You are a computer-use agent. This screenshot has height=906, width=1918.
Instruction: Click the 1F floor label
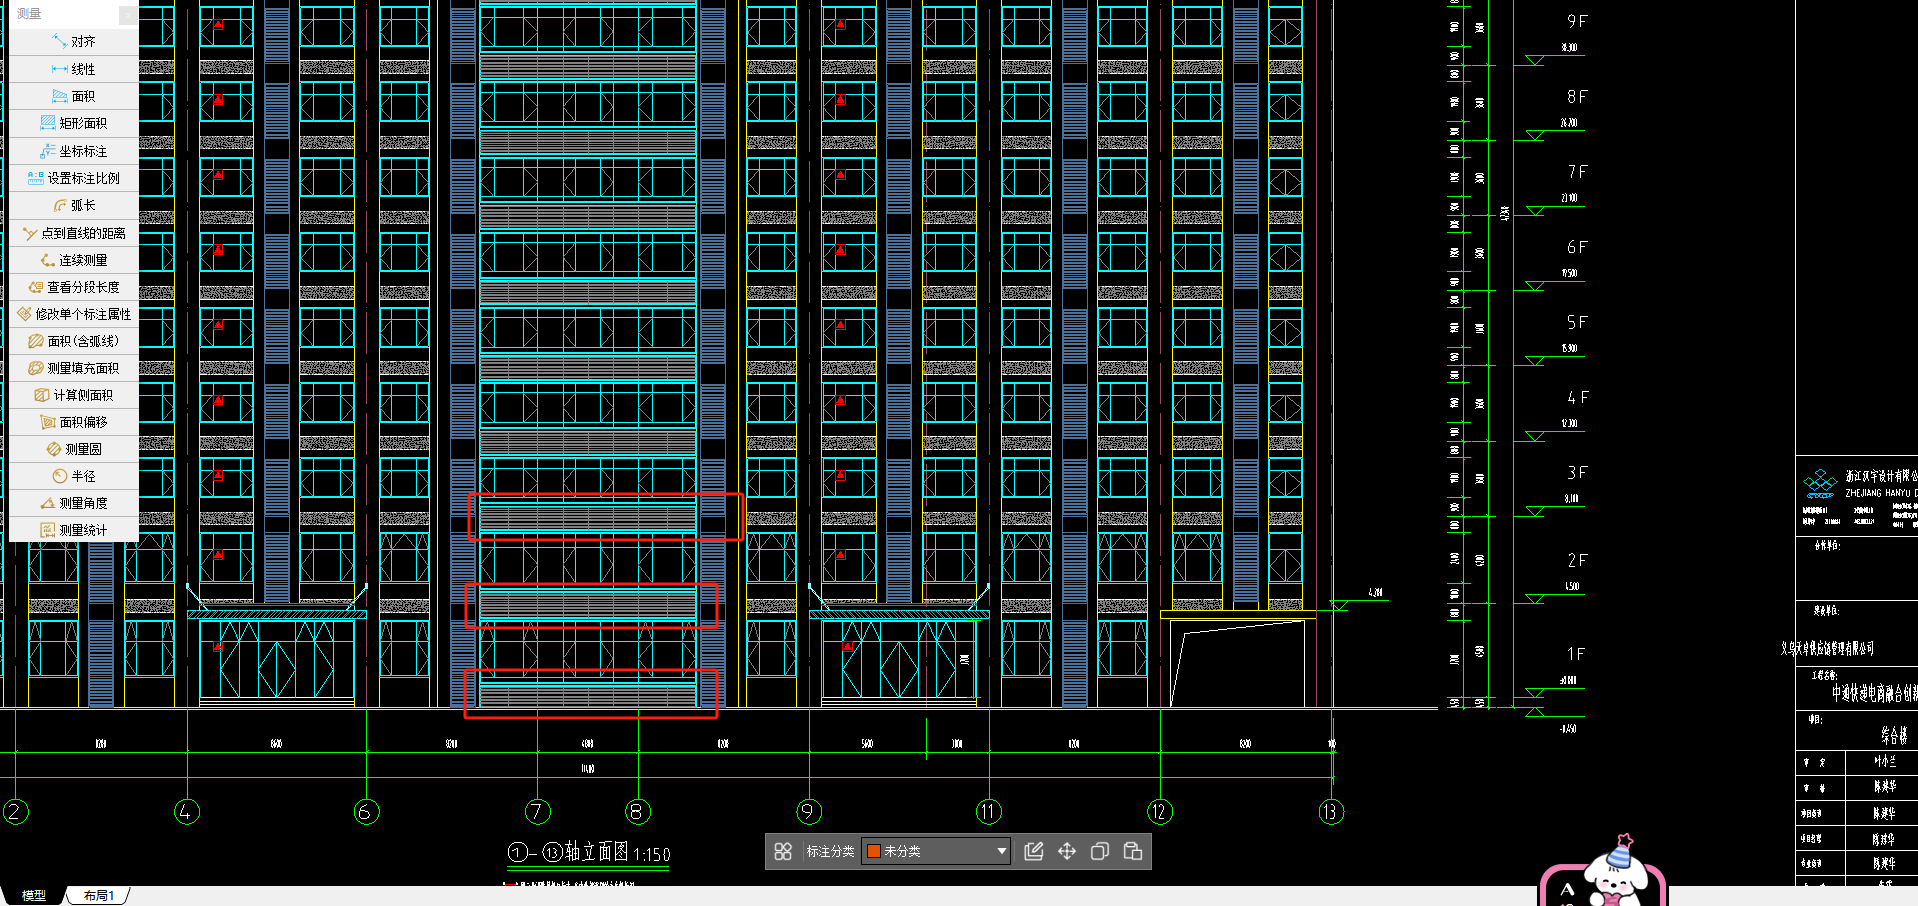(1576, 654)
